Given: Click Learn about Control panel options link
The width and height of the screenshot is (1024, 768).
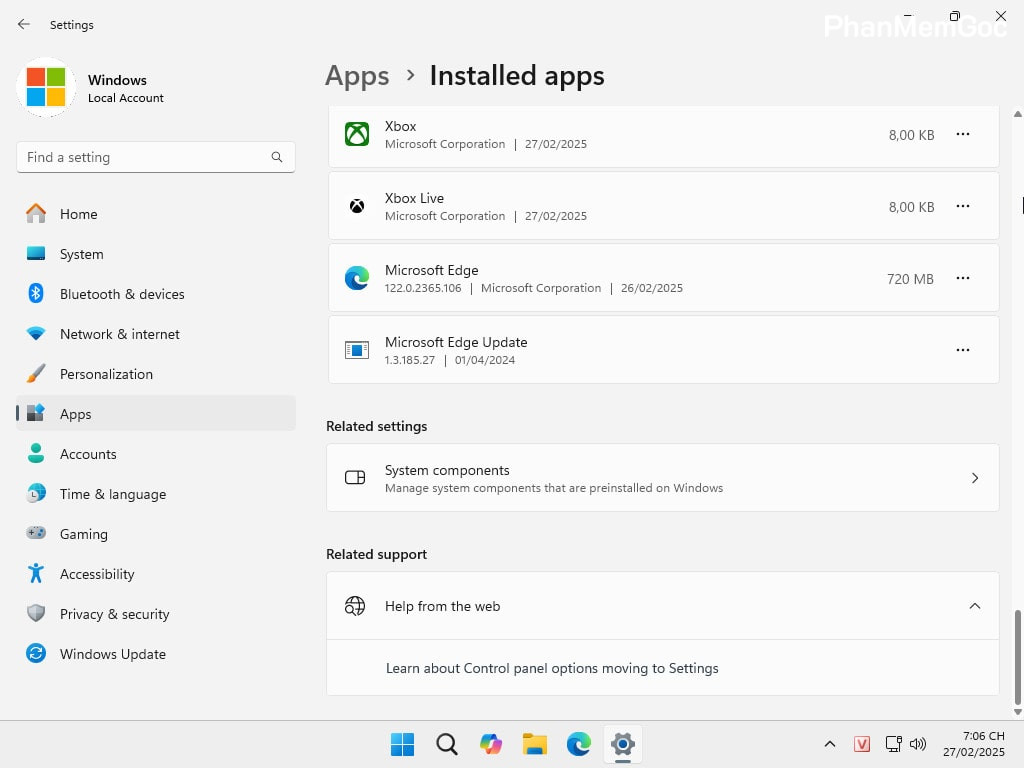Looking at the screenshot, I should pos(552,668).
